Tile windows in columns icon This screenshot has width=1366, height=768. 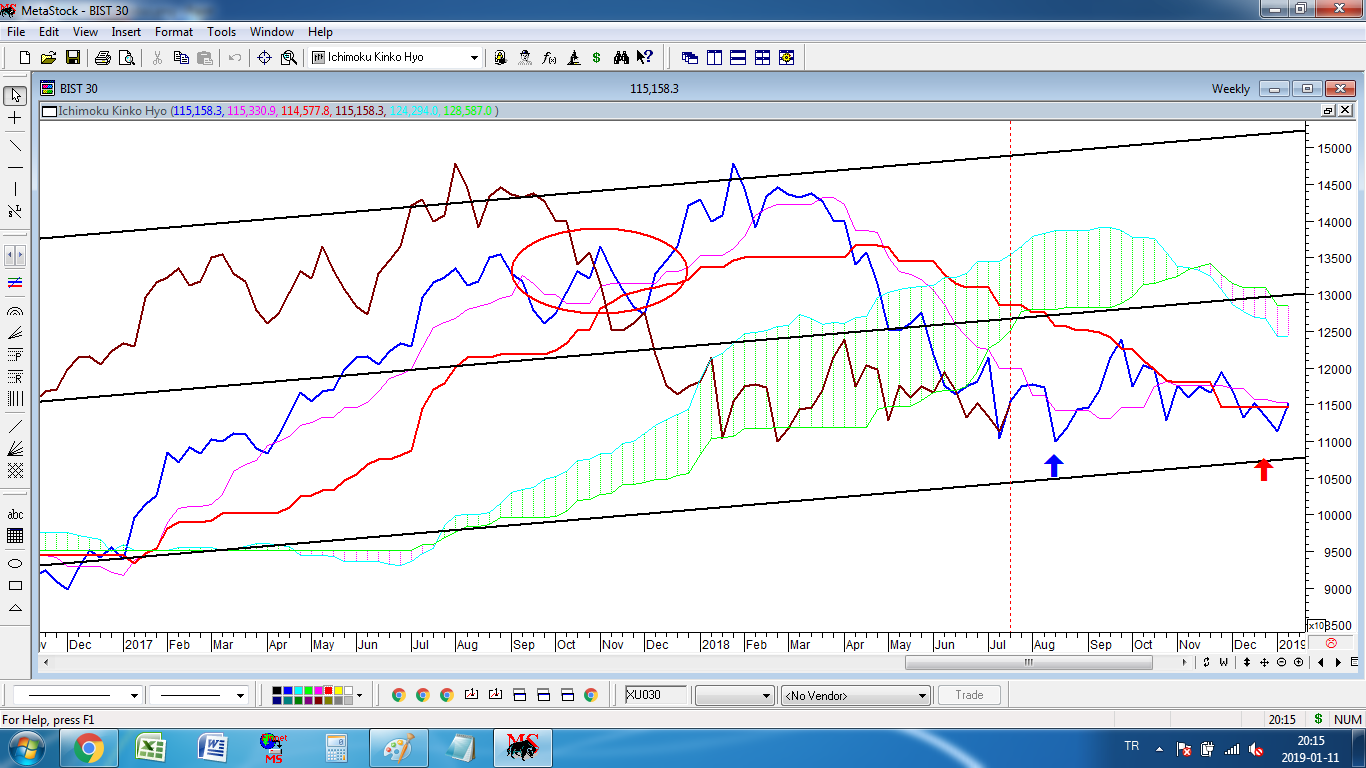[714, 58]
